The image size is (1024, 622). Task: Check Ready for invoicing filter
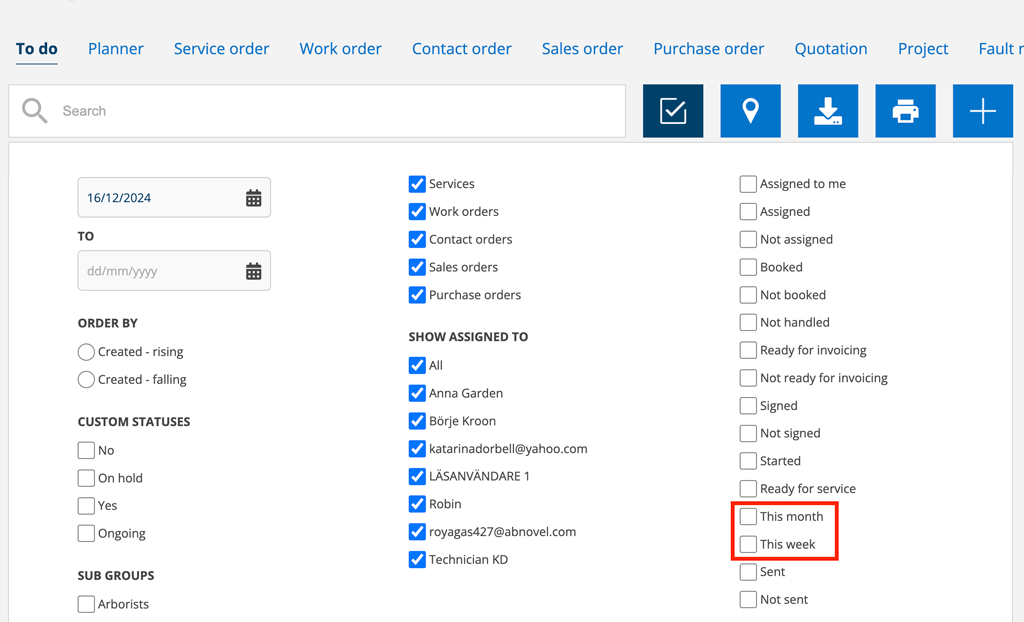pyautogui.click(x=748, y=350)
